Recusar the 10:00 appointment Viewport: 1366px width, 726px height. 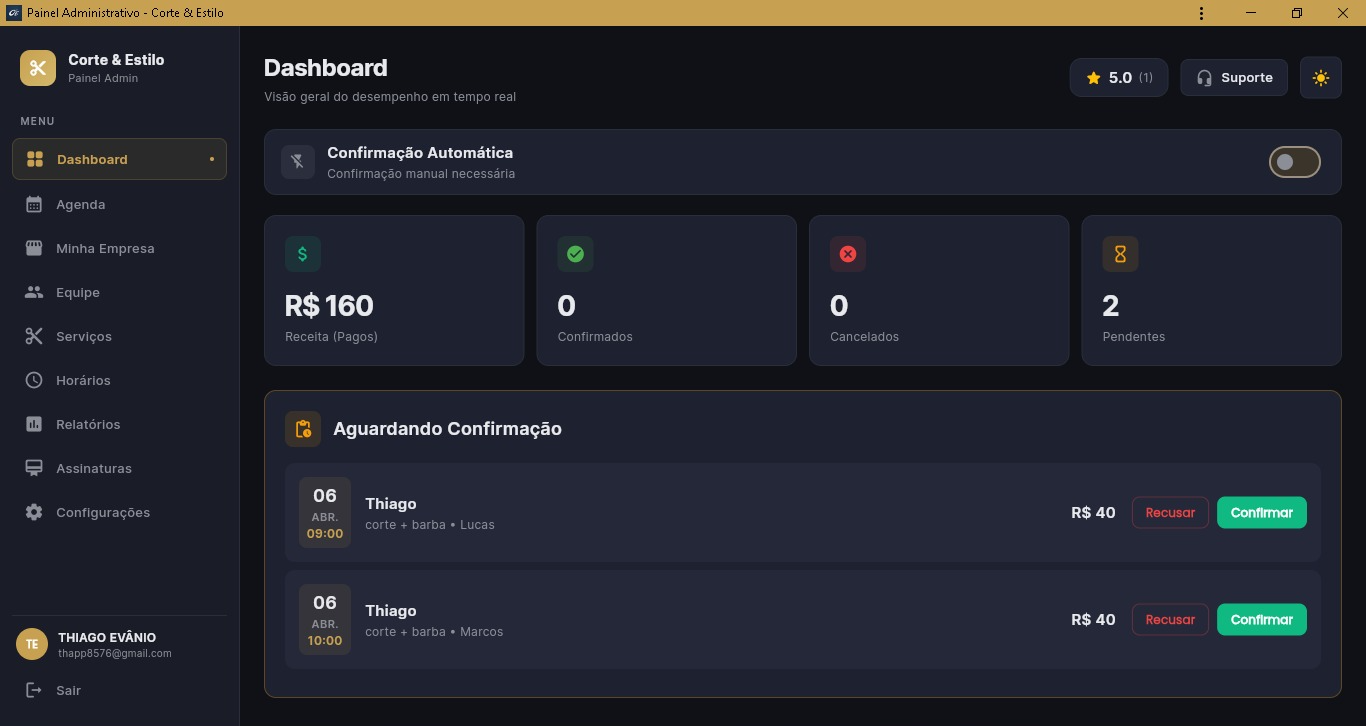(1169, 619)
